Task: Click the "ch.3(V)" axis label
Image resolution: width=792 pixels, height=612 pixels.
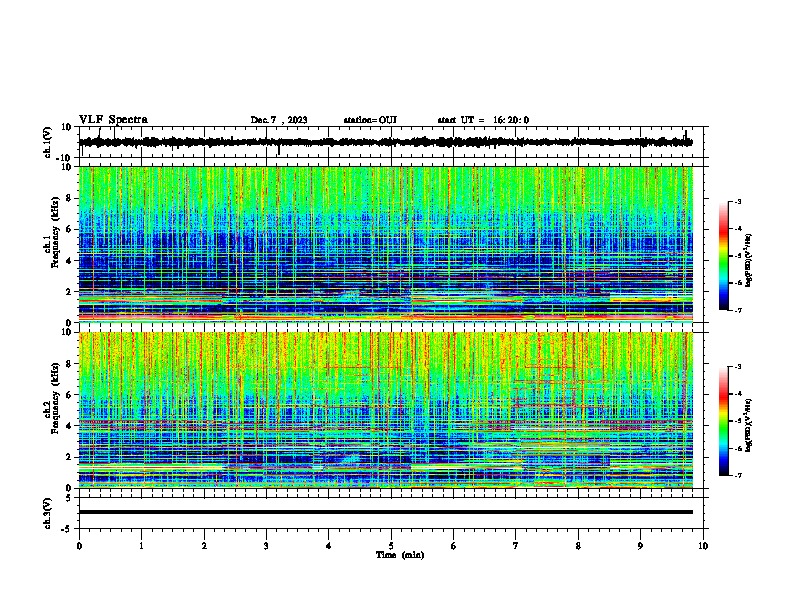Action: click(48, 513)
